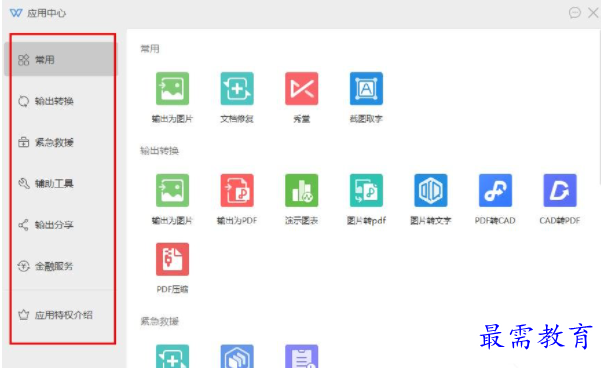Switch to the 输出转换 sidebar category
Screen dimensions: 601x368
(60, 101)
